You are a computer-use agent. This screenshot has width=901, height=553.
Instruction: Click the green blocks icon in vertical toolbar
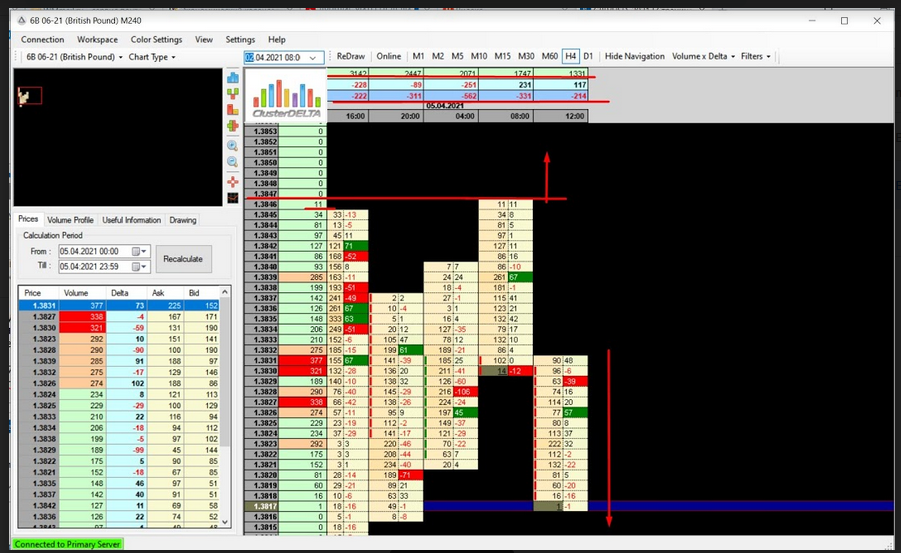[x=233, y=92]
